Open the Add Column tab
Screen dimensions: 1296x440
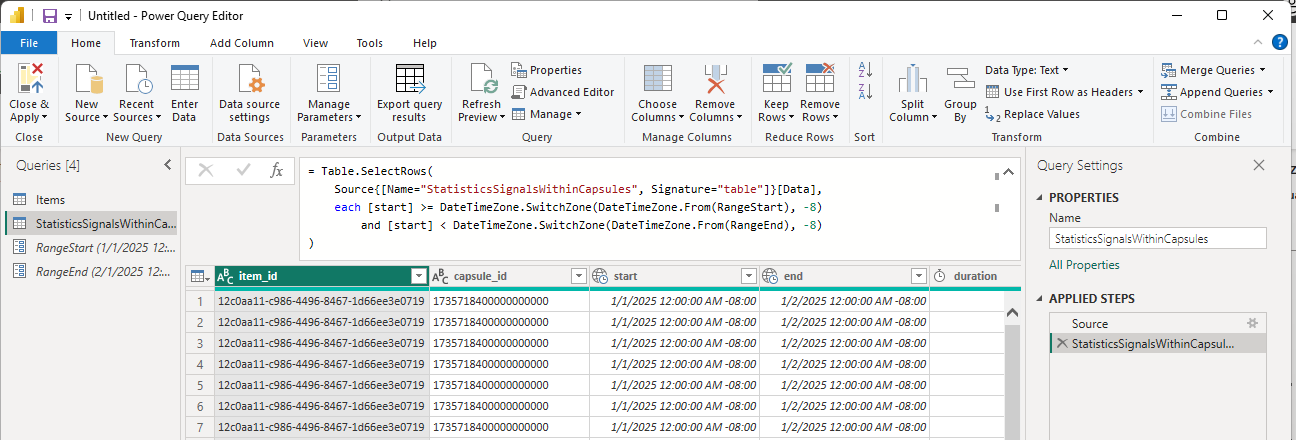click(241, 43)
